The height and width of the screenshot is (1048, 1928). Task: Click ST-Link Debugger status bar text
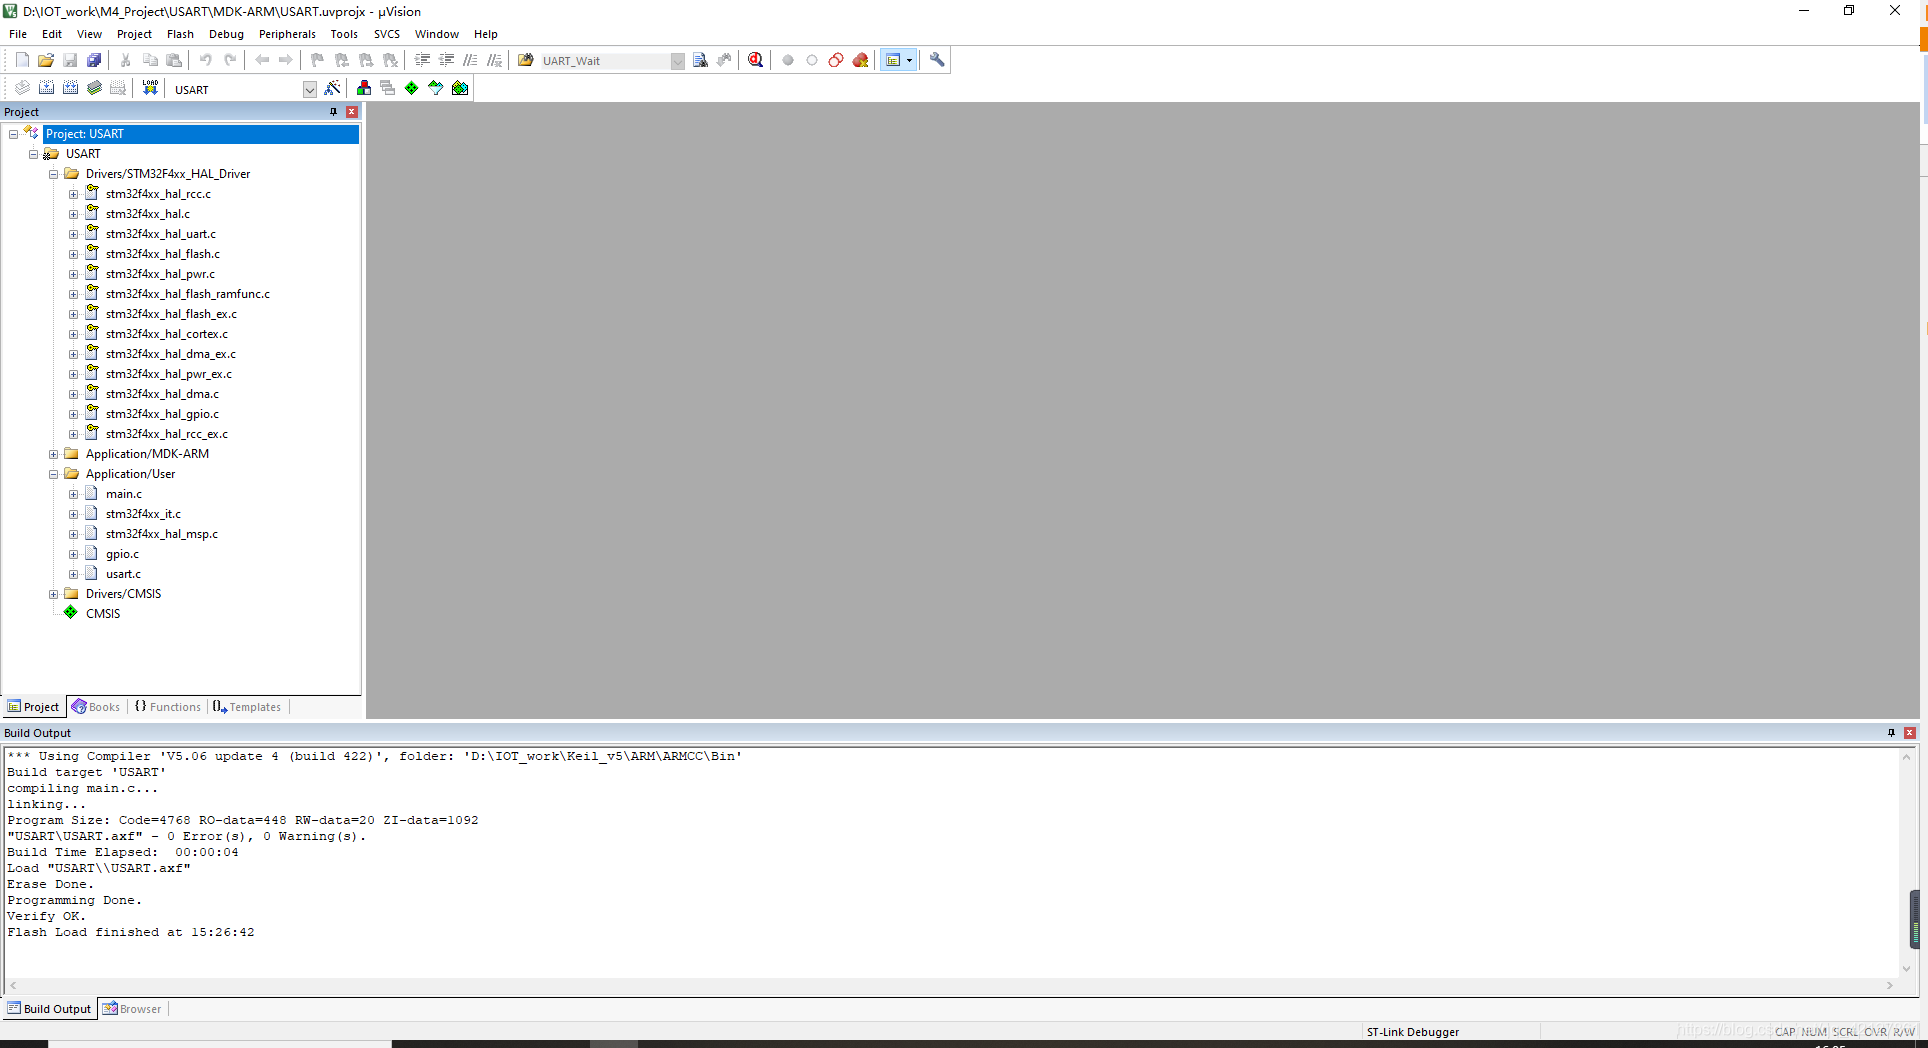click(x=1413, y=1032)
